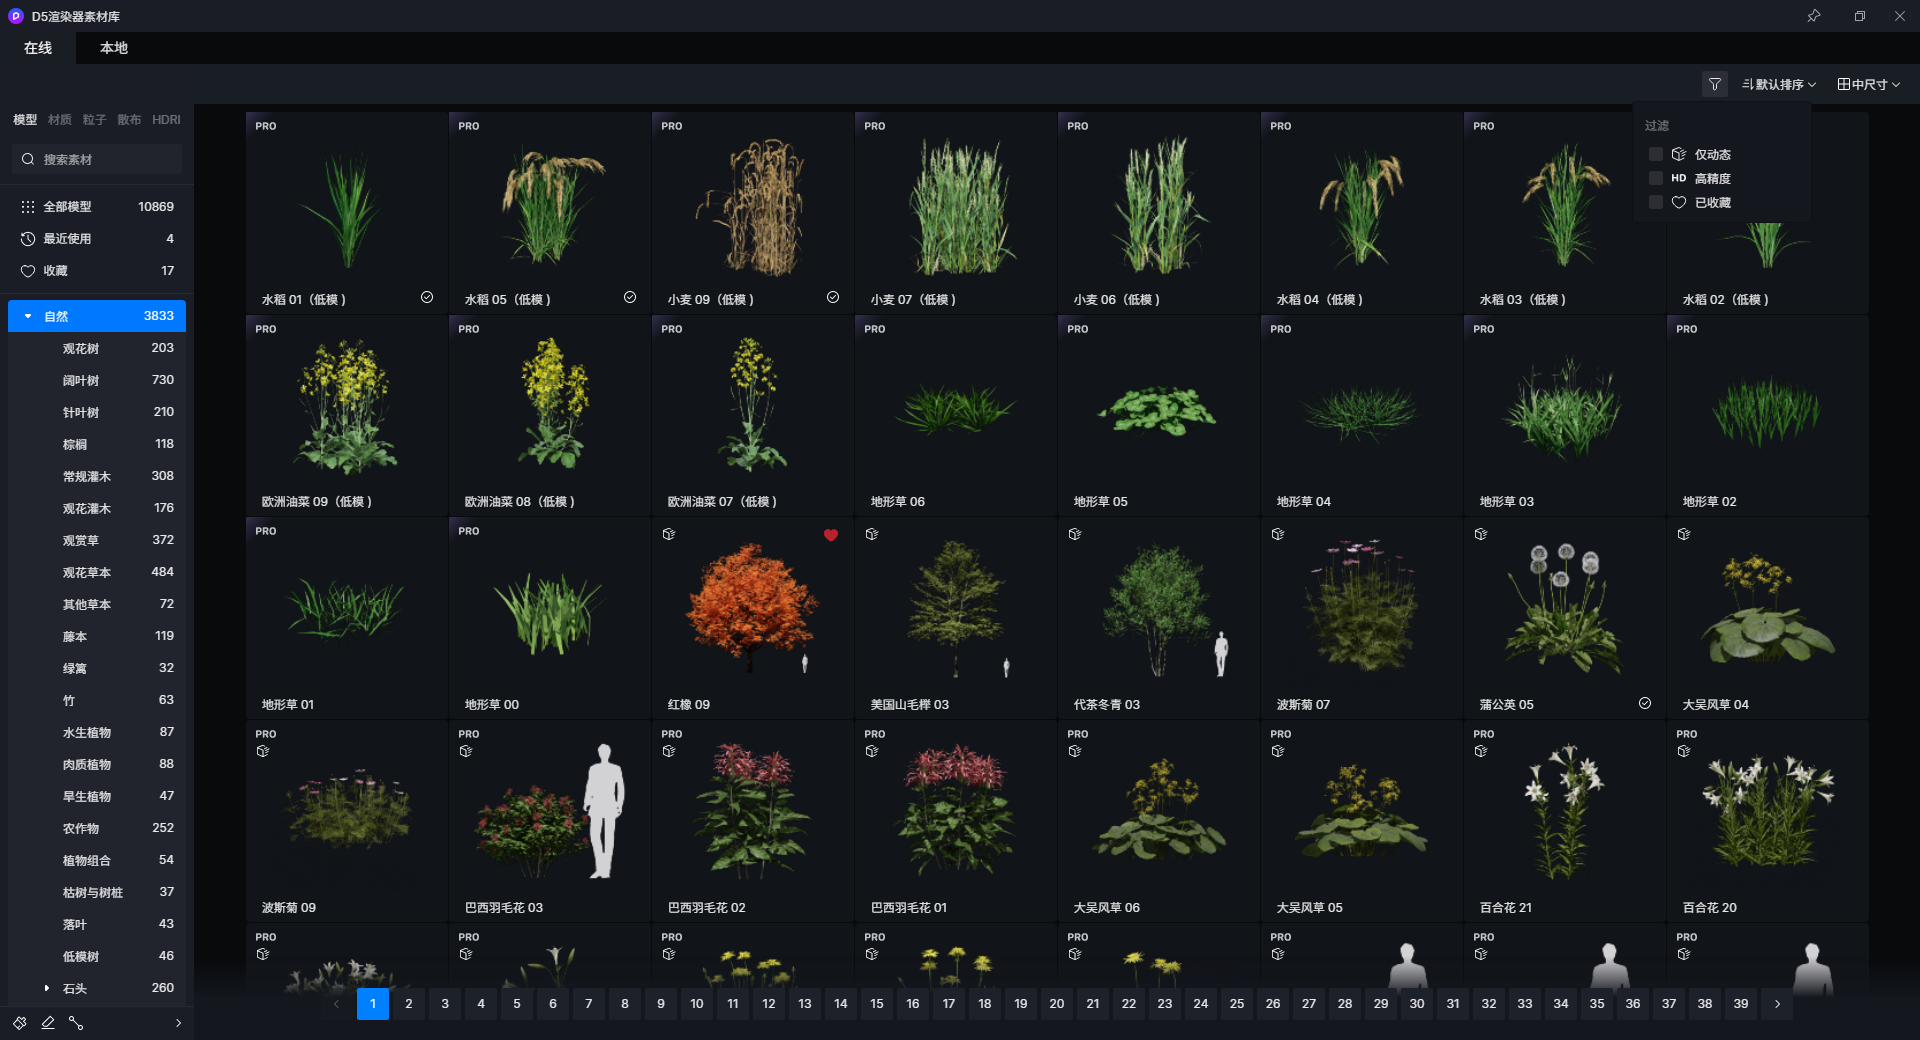Click the downloaded check icon on 蒲公英 05

[1645, 703]
